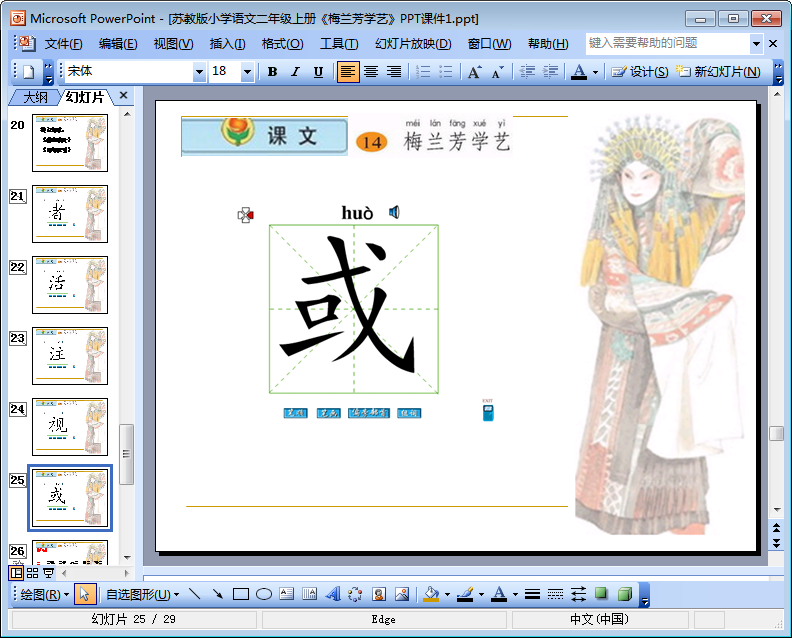Screen dimensions: 792x638
Task: Toggle numbered list formatting
Action: tap(423, 72)
